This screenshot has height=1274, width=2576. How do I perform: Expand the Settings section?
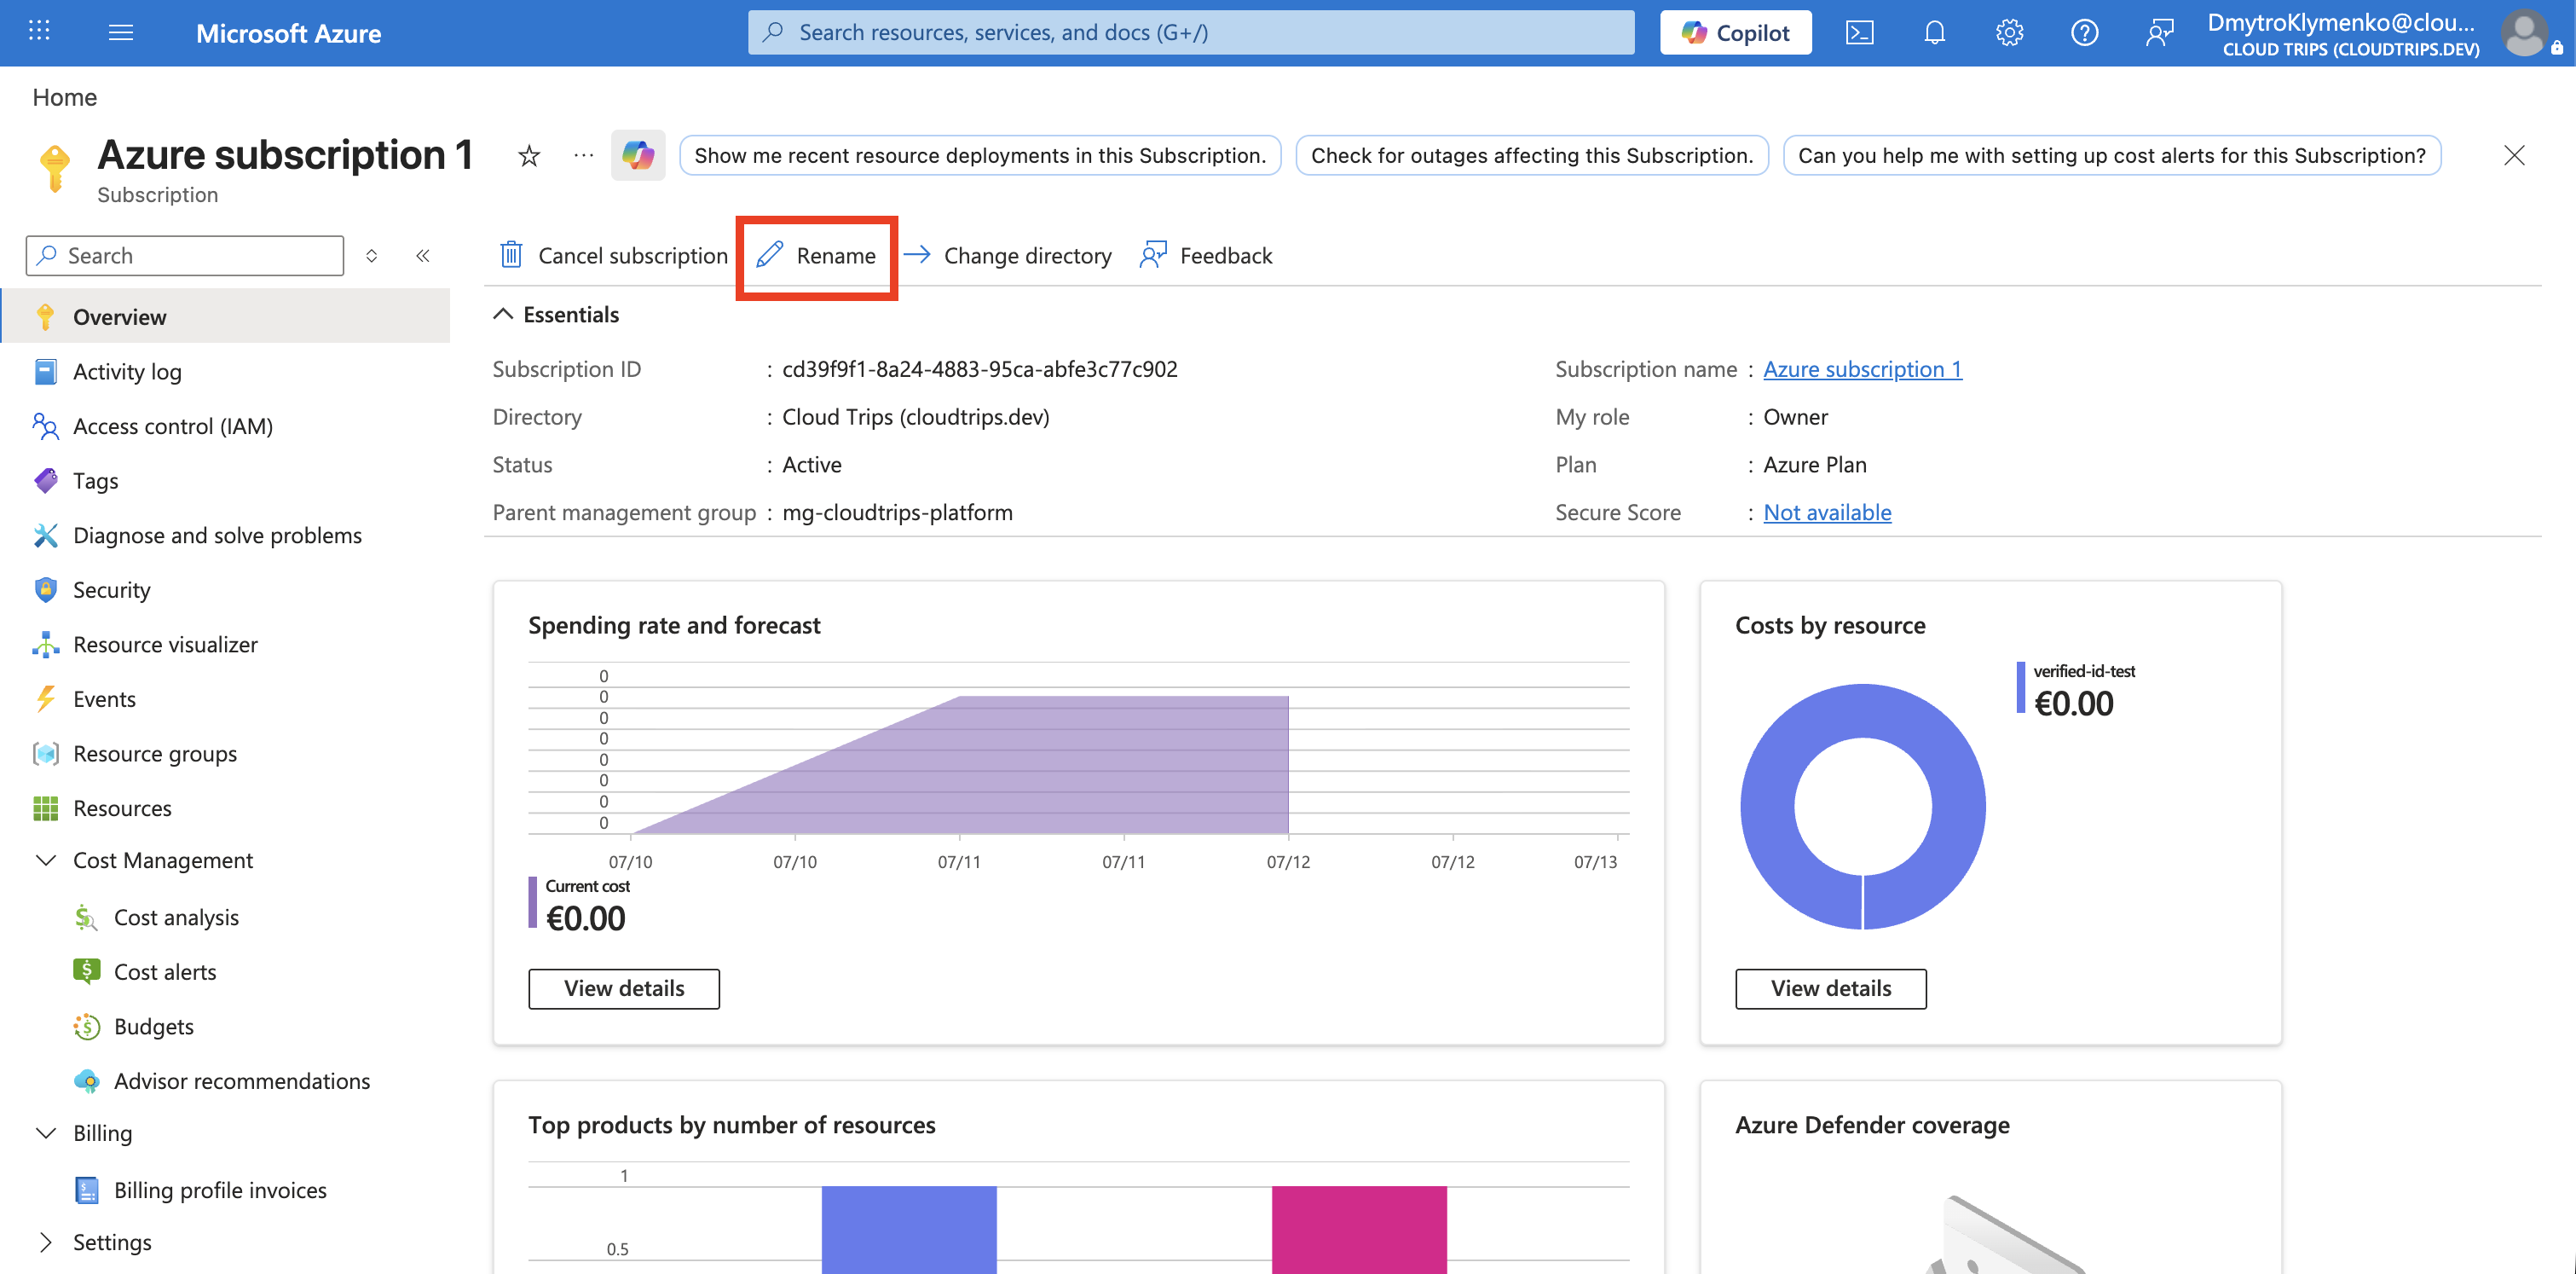coord(45,1242)
